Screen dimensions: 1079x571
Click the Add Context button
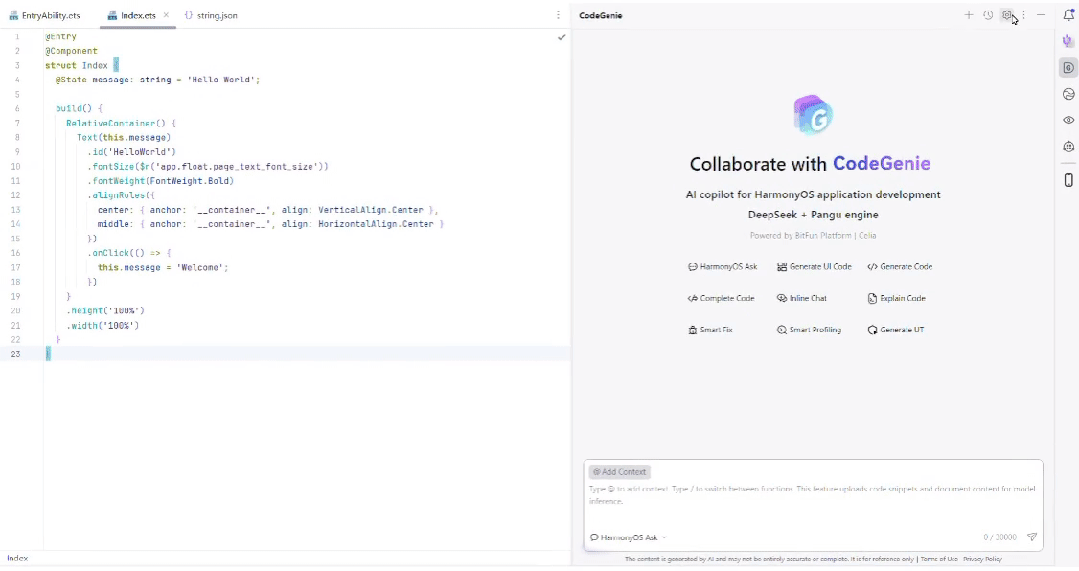click(x=619, y=472)
